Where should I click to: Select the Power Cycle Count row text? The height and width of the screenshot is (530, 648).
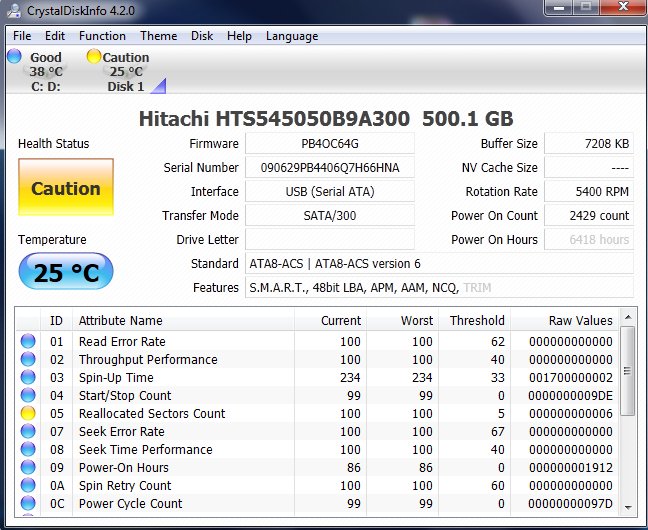coord(130,504)
